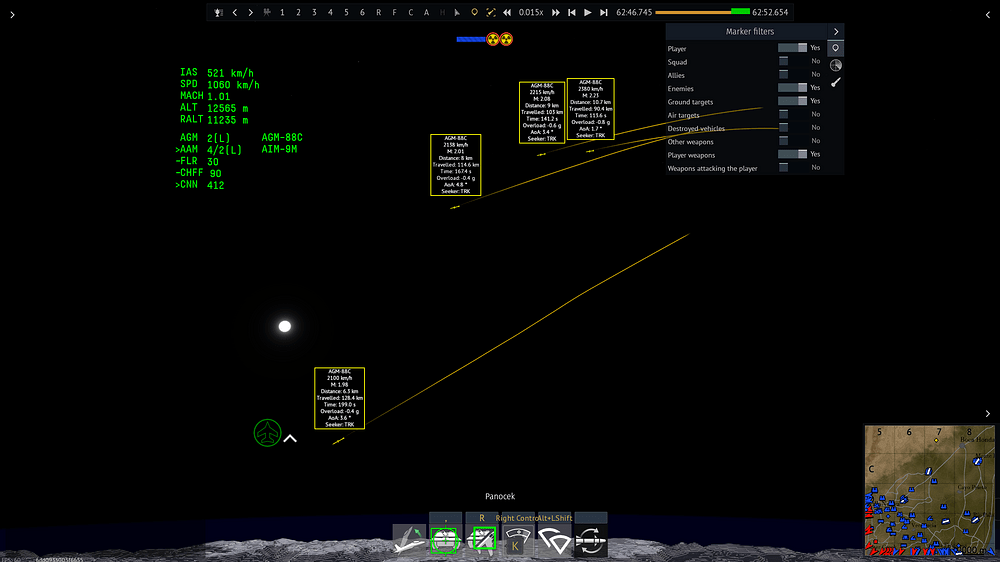Click the switch missile weapon icon
The width and height of the screenshot is (1000, 562).
(591, 541)
